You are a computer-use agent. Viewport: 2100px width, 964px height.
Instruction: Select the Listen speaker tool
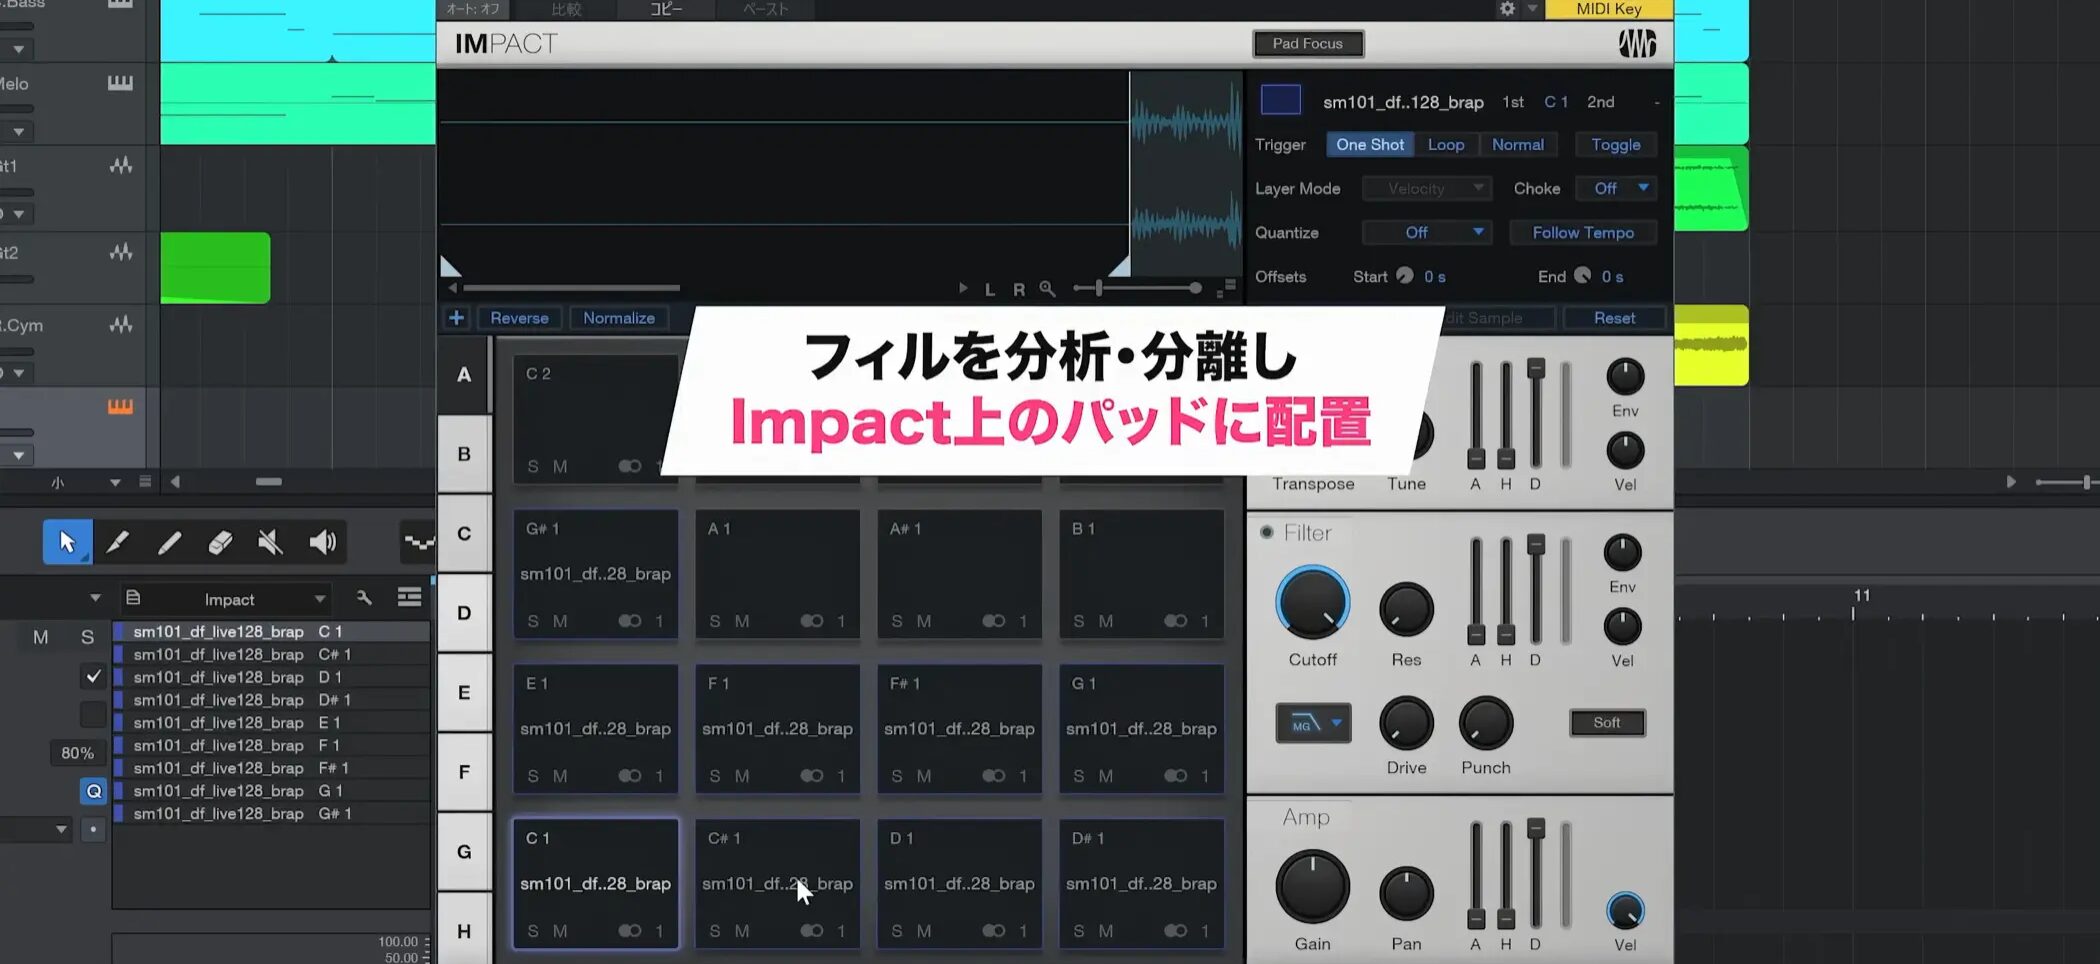[x=322, y=542]
